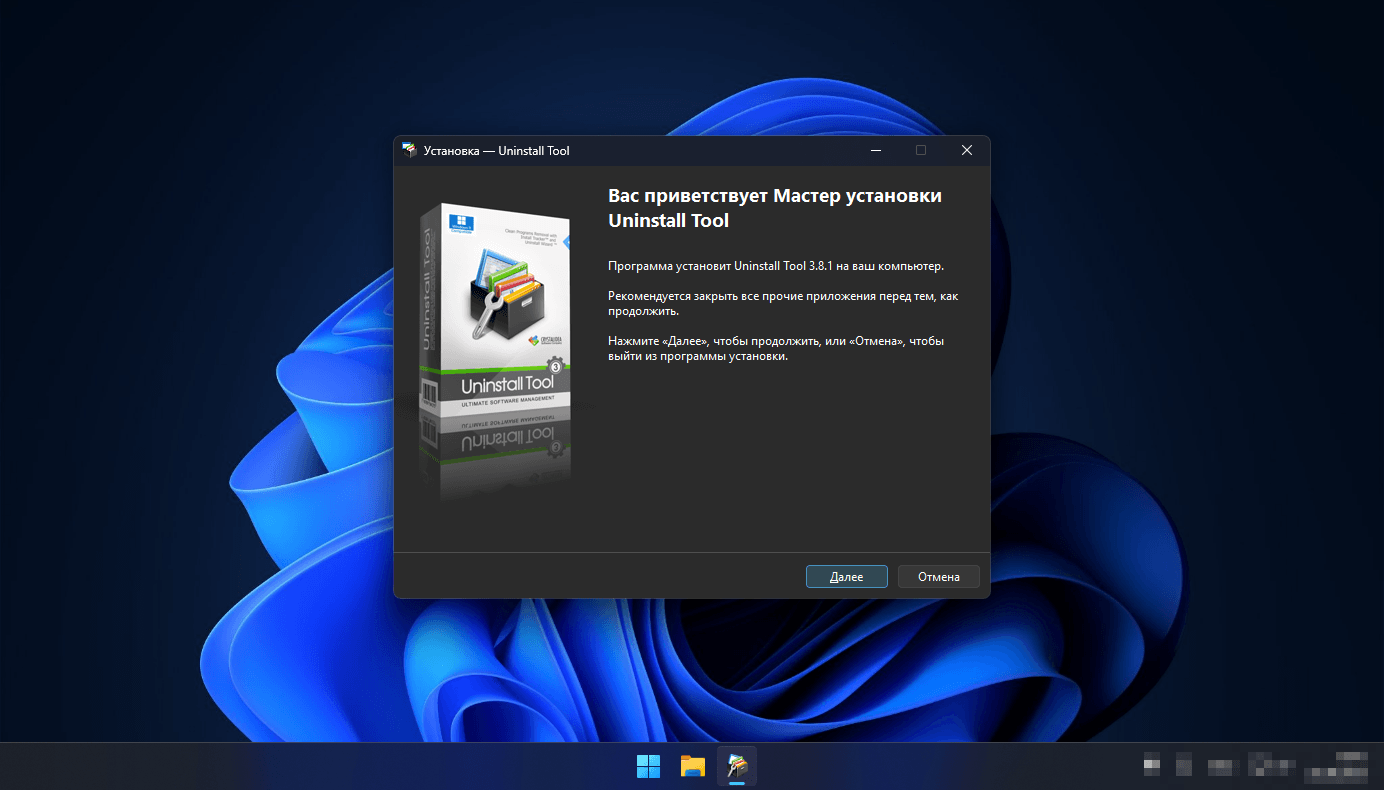
Task: Click the Отмена button
Action: [938, 577]
